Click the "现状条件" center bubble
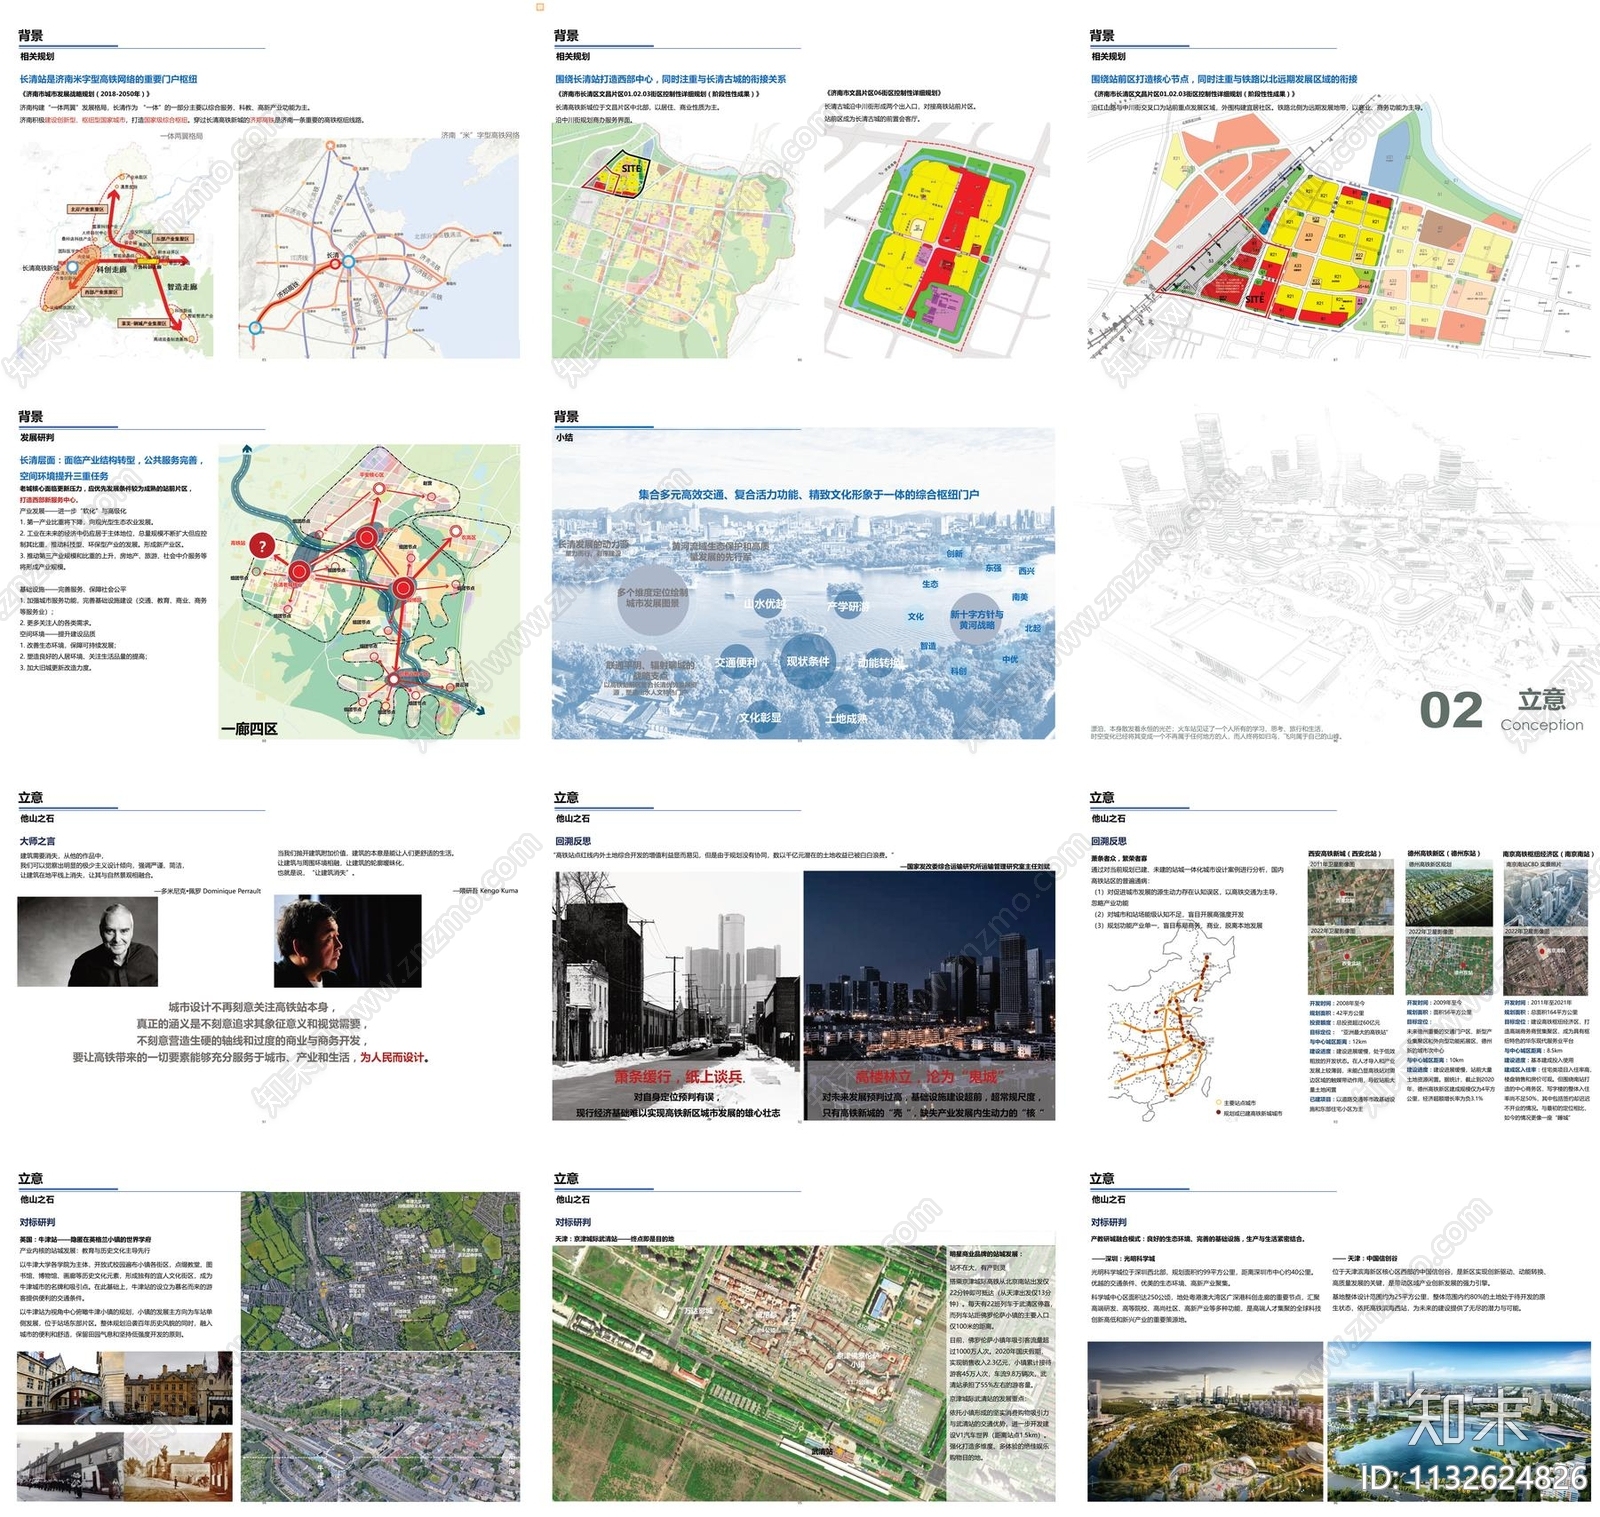 pos(808,661)
